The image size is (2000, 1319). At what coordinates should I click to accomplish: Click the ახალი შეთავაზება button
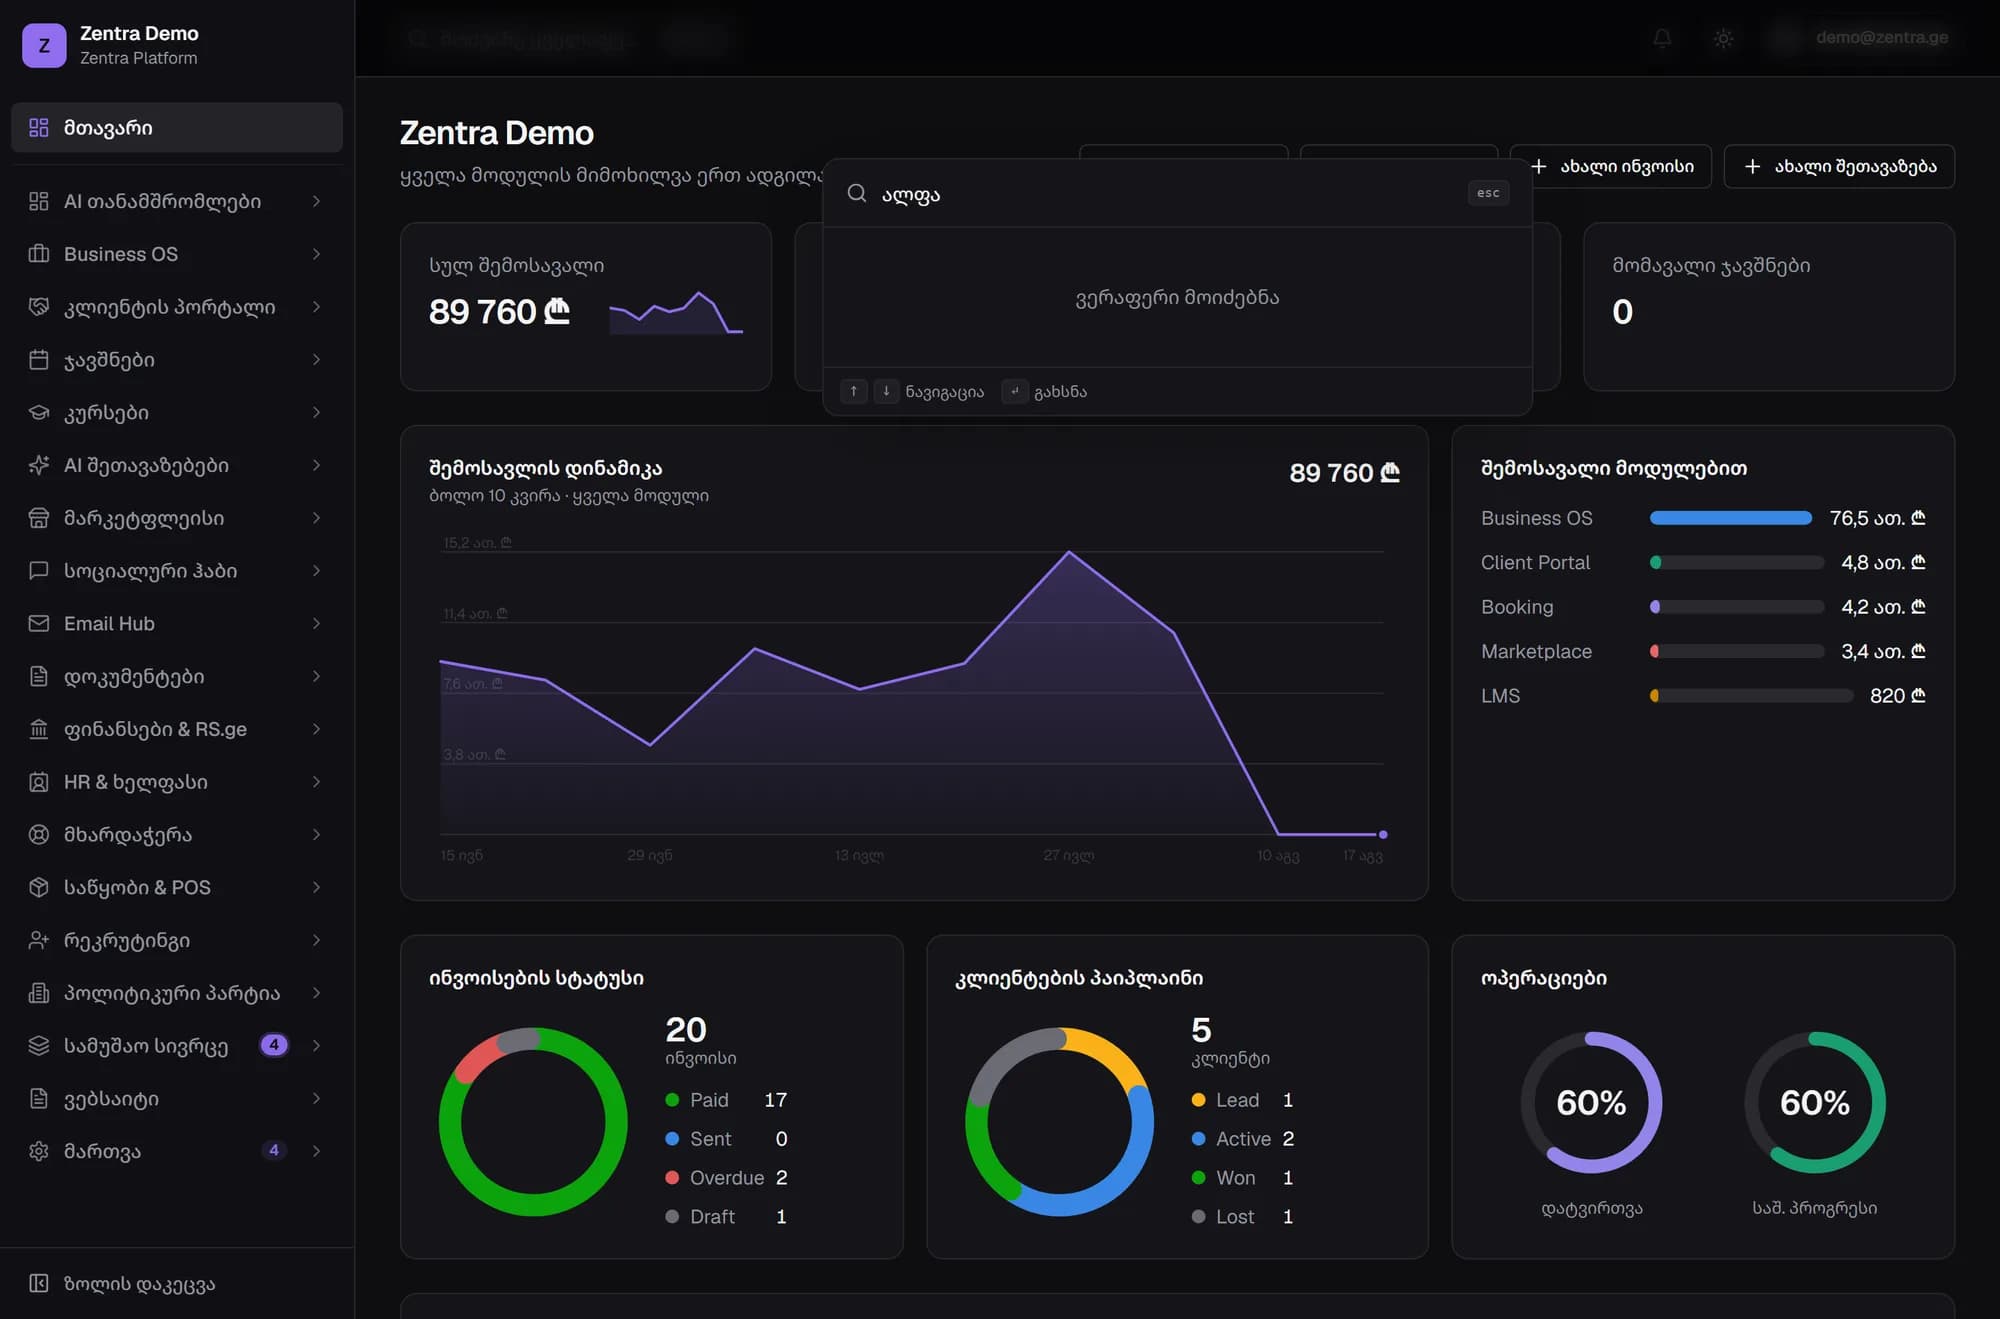(1839, 166)
